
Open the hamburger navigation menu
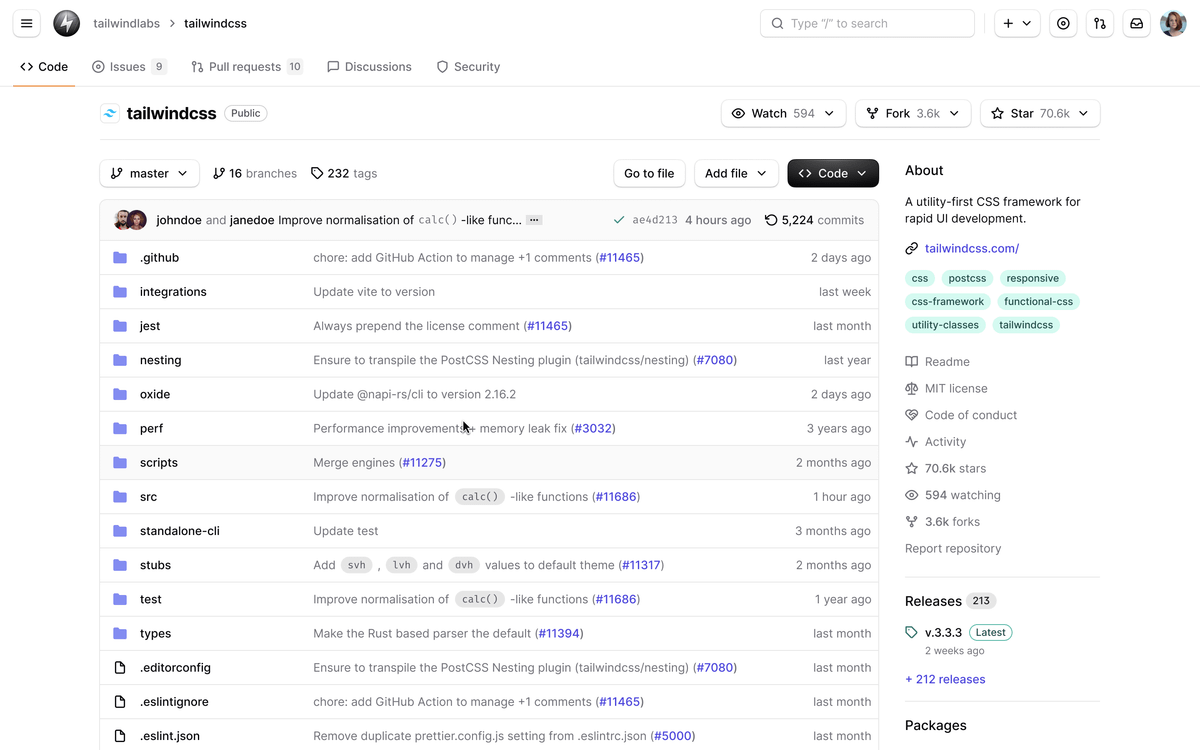tap(27, 23)
